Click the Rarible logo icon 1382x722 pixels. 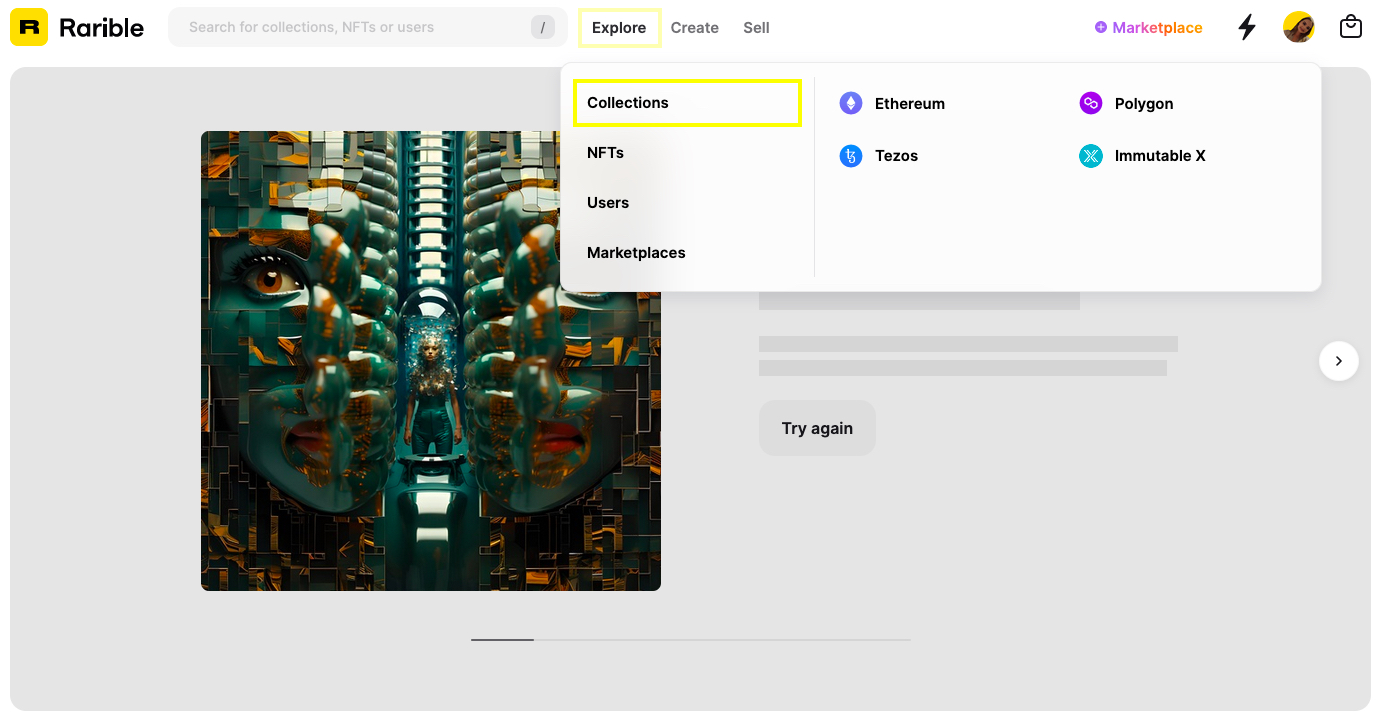point(29,27)
